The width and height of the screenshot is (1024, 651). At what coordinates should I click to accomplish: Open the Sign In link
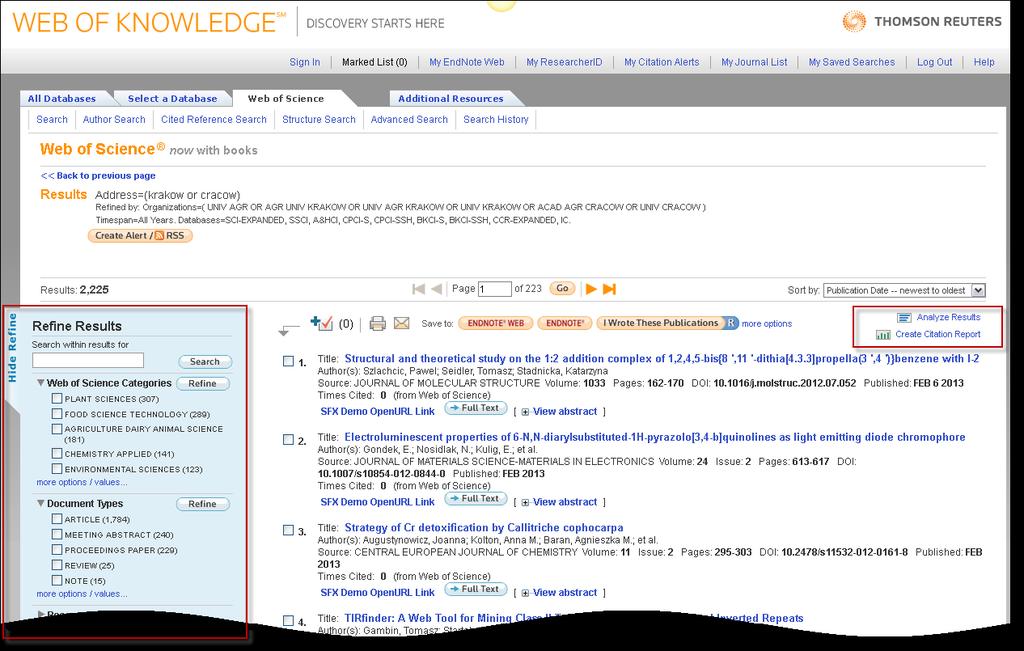[305, 62]
